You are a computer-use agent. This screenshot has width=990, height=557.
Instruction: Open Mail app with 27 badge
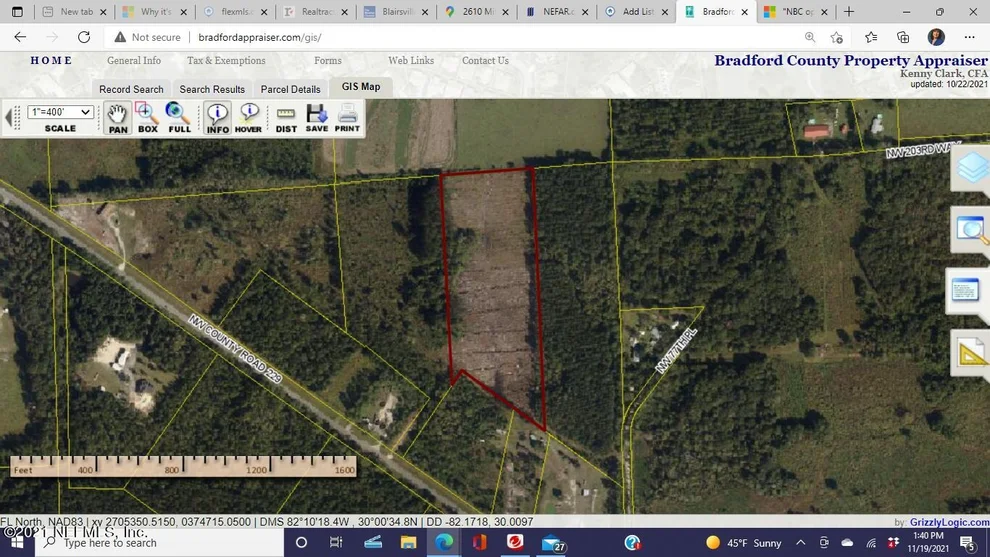click(x=553, y=543)
